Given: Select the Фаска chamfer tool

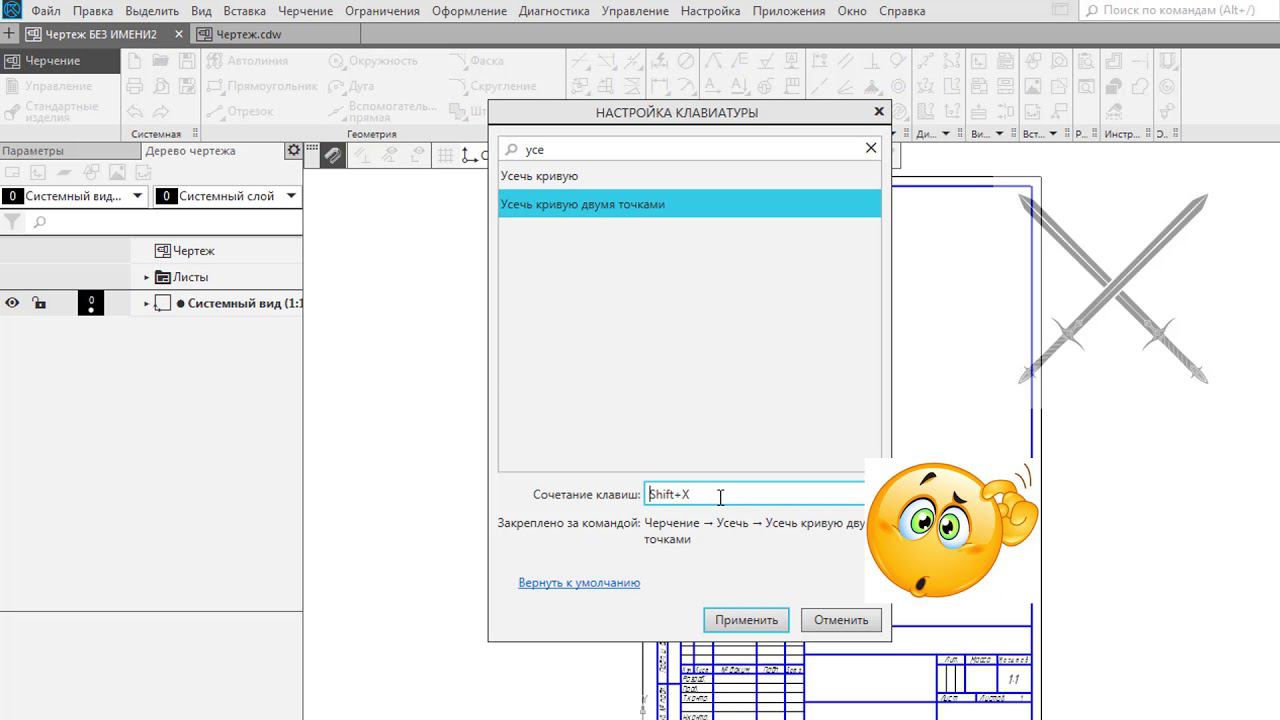Looking at the screenshot, I should (477, 61).
